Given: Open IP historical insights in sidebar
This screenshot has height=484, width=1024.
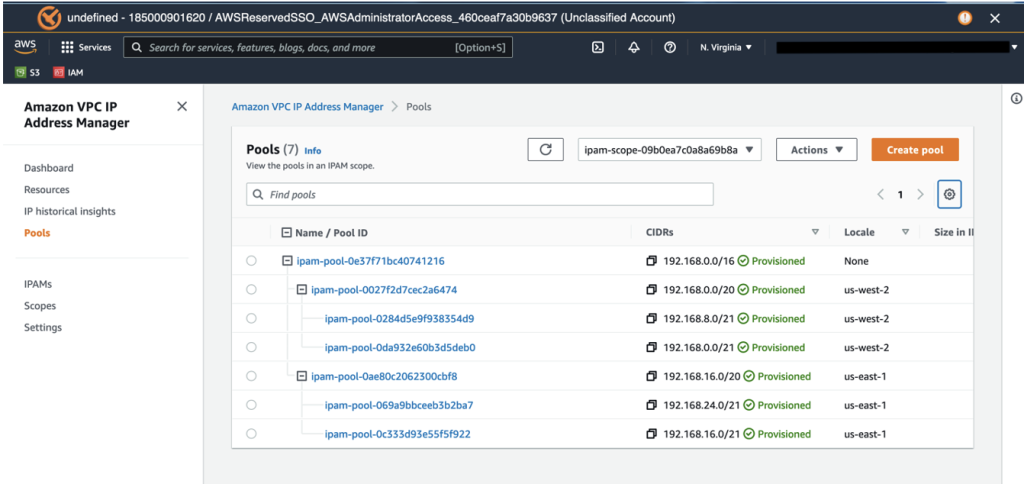Looking at the screenshot, I should (70, 211).
